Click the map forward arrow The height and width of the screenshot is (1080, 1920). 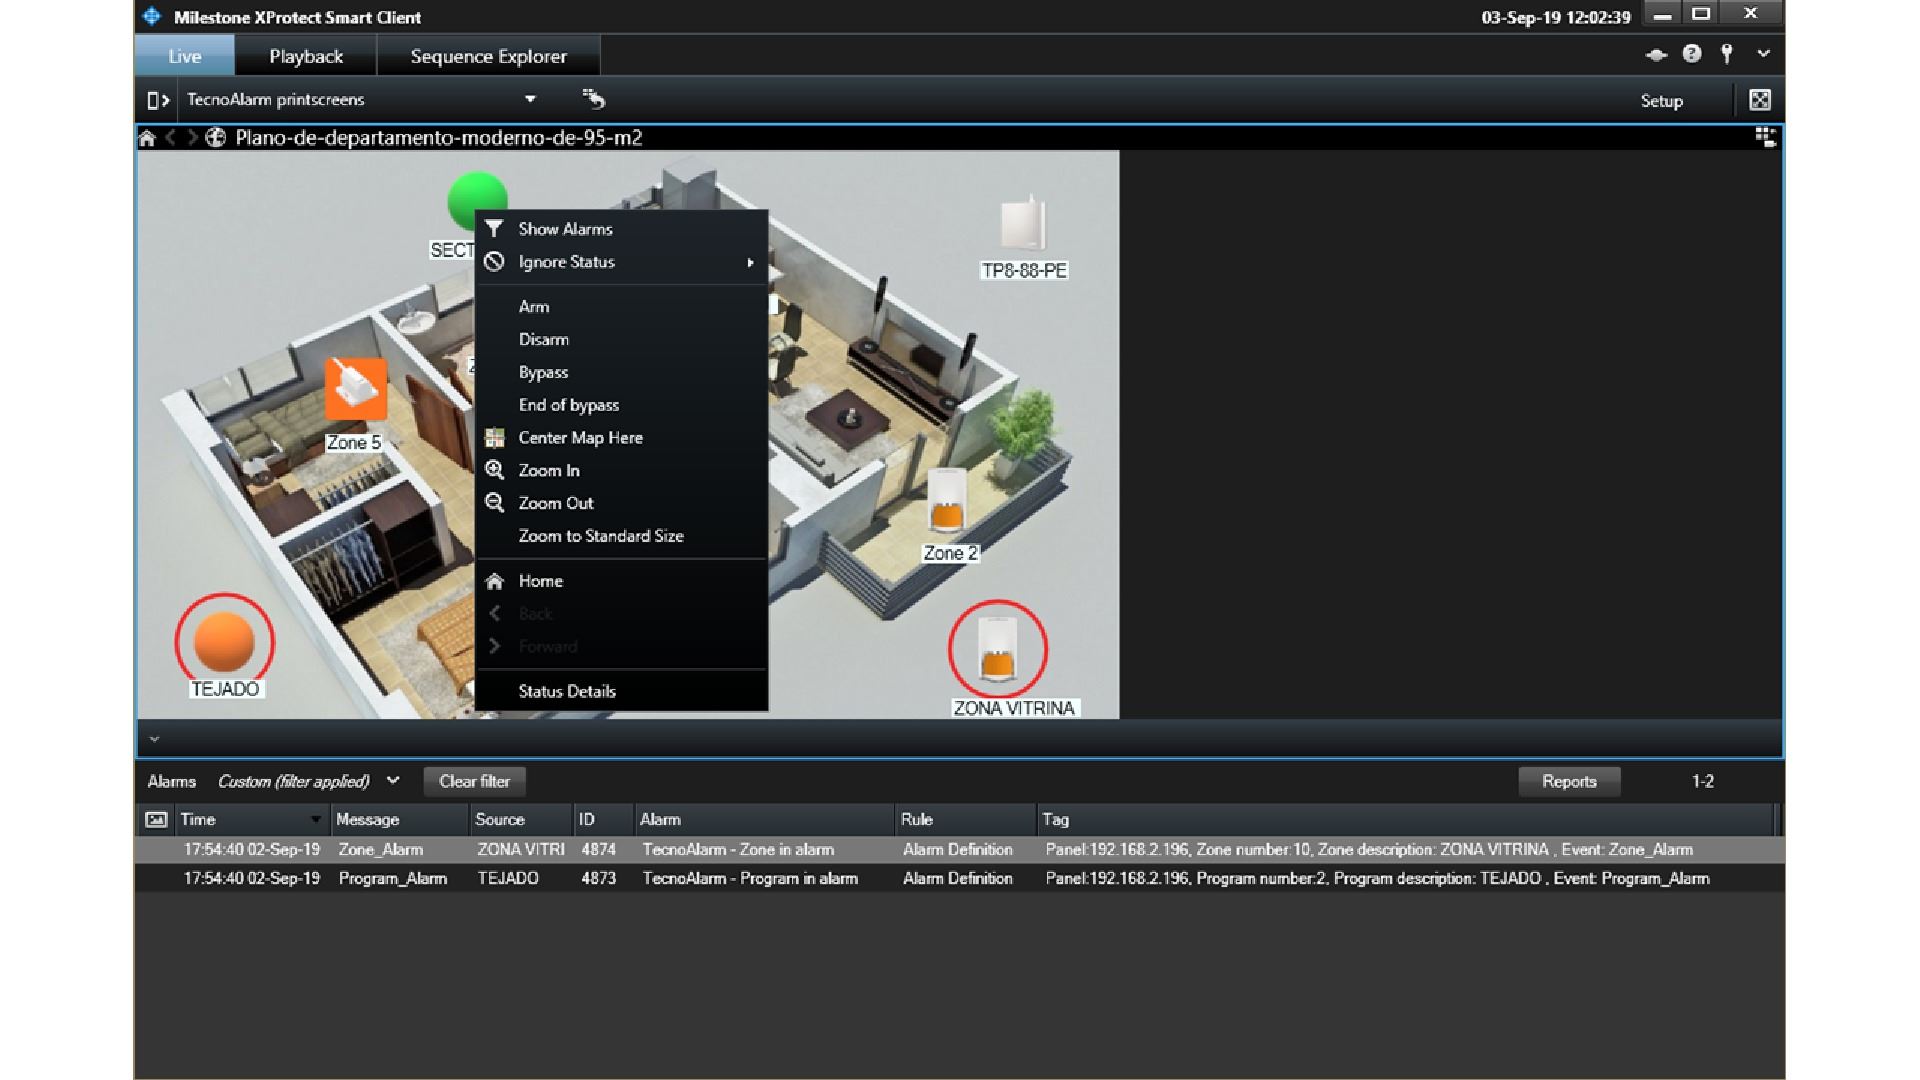pyautogui.click(x=191, y=138)
